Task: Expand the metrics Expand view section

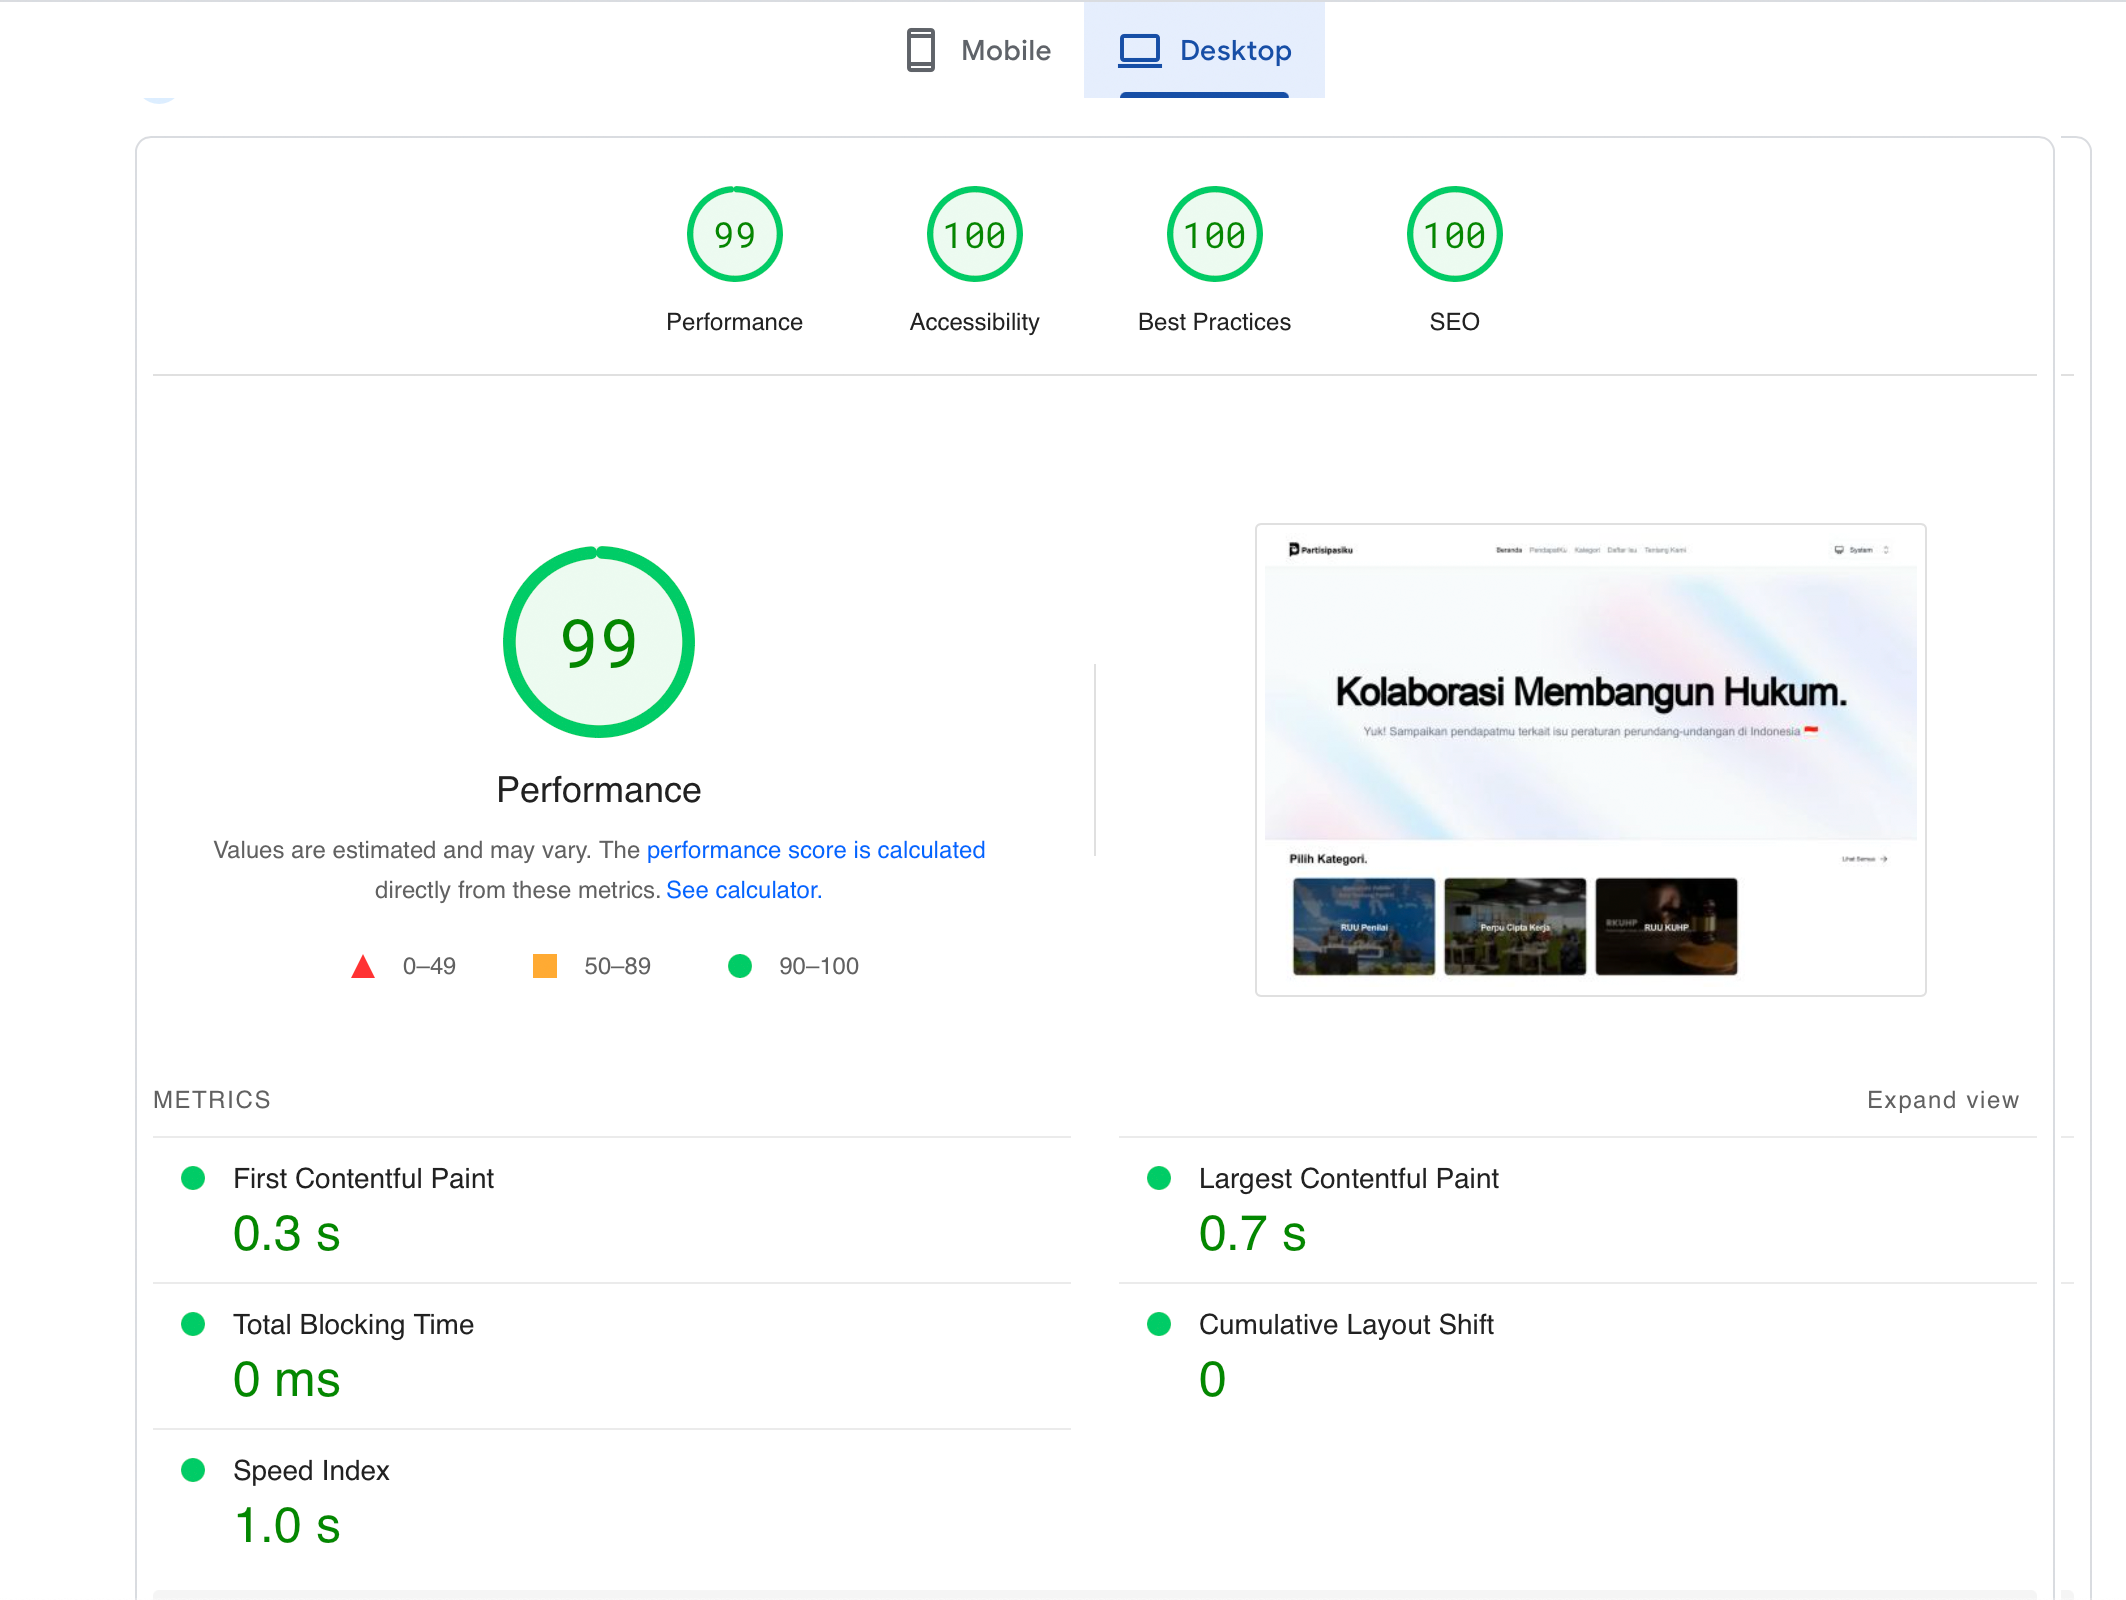Action: click(x=1943, y=1099)
